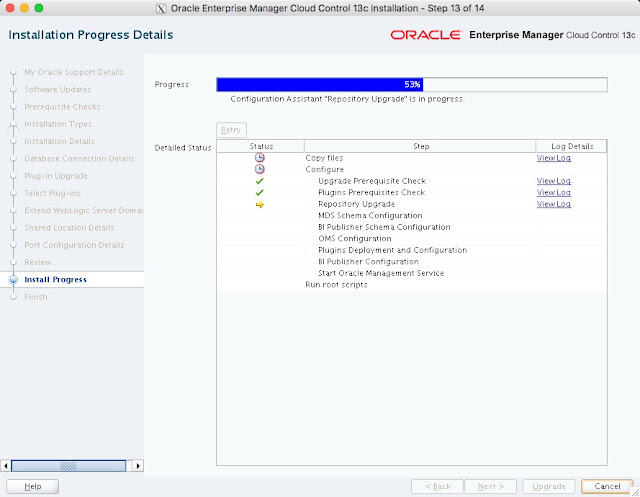The image size is (640, 497).
Task: Click the green checkmark for Upgrade Prerequisite Check
Action: tap(260, 181)
